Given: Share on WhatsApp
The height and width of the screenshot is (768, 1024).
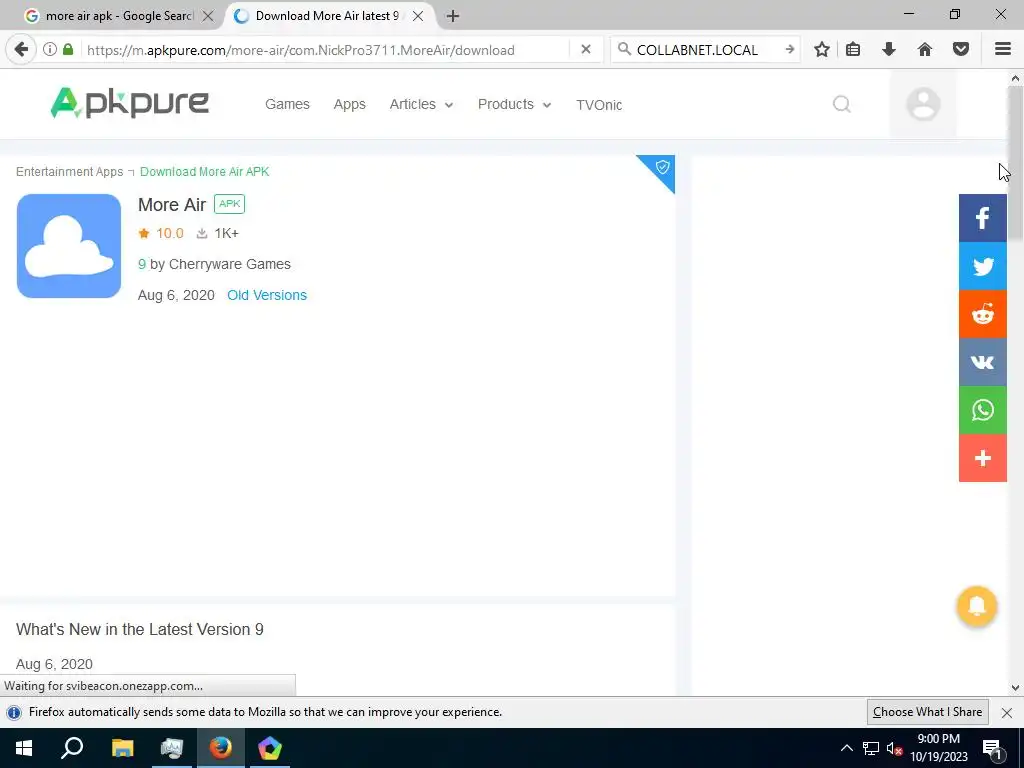Looking at the screenshot, I should 982,410.
